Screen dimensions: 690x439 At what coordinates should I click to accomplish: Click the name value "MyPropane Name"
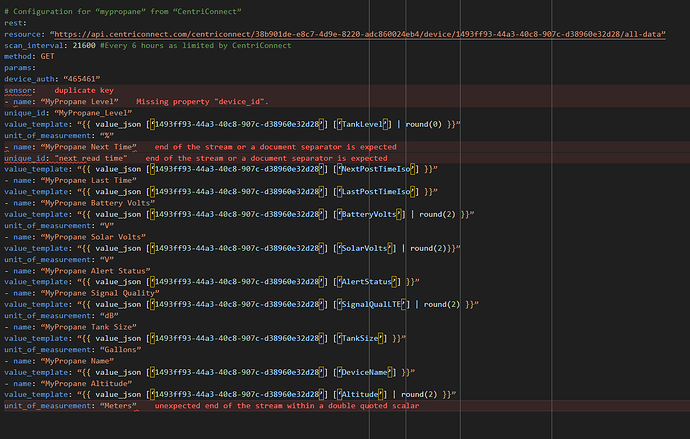point(77,361)
